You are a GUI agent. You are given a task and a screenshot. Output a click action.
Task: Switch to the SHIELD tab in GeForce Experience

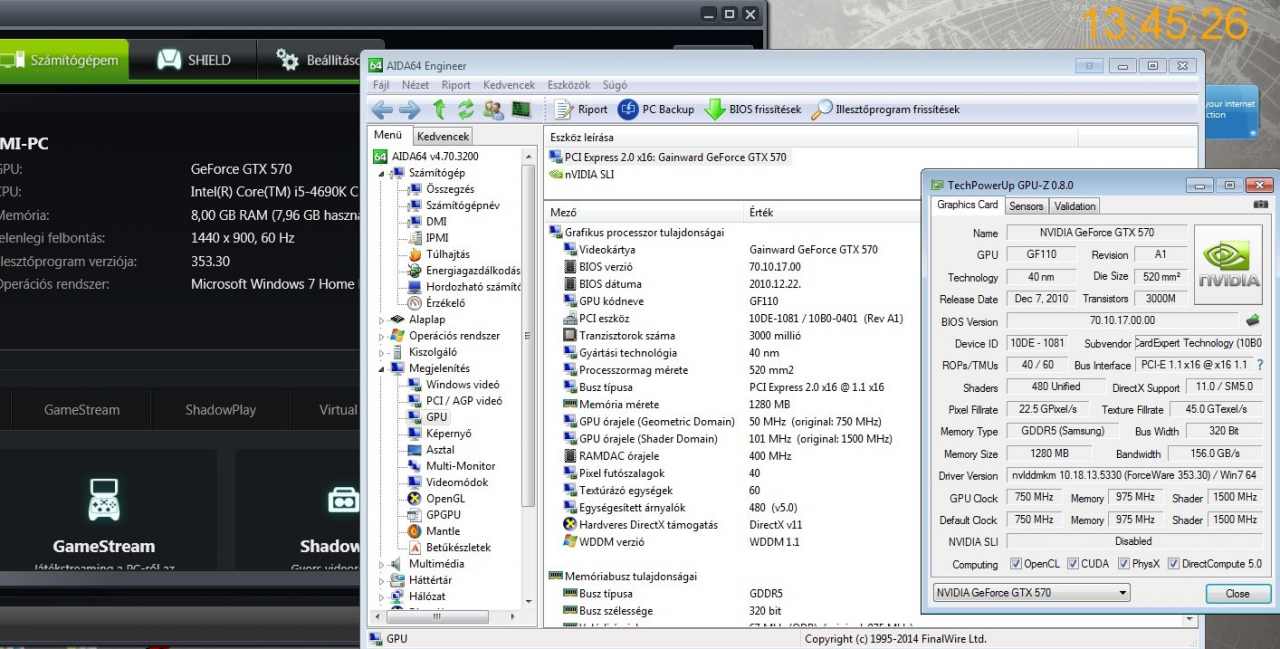pyautogui.click(x=193, y=60)
